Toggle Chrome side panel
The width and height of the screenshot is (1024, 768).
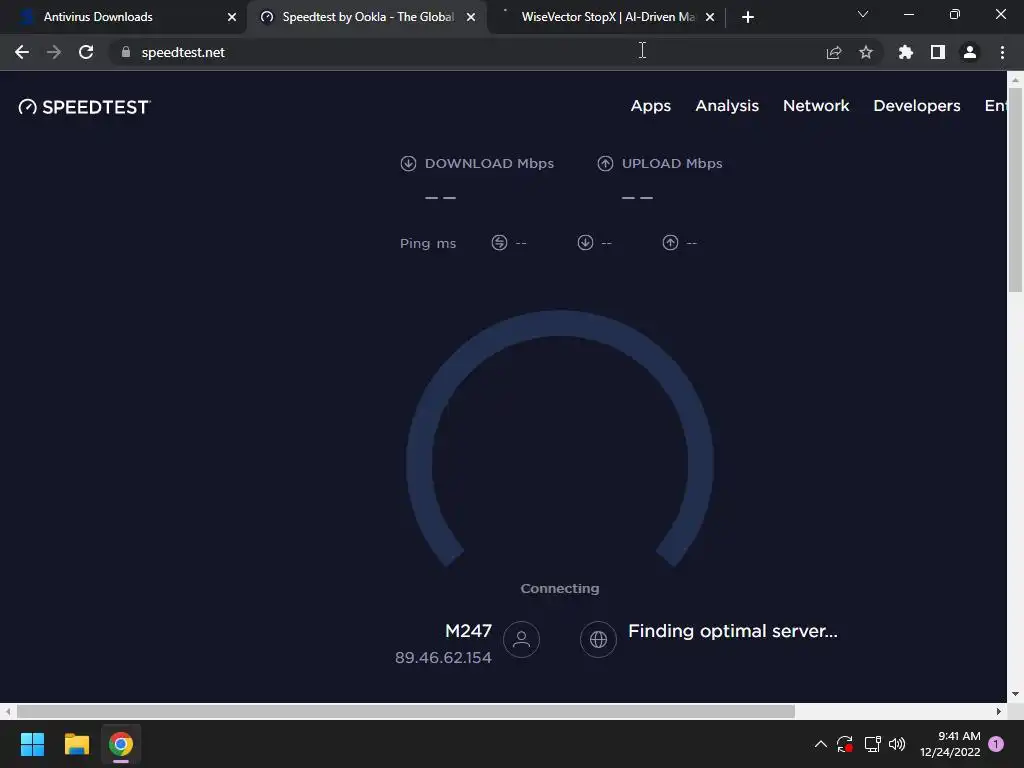click(x=937, y=52)
